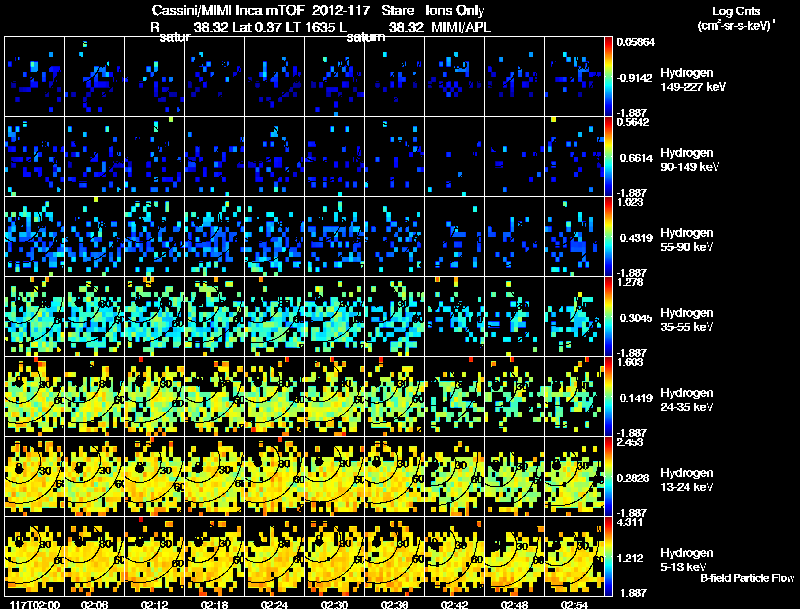800x609 pixels.
Task: Select the 02:54 time label
Action: pyautogui.click(x=575, y=604)
